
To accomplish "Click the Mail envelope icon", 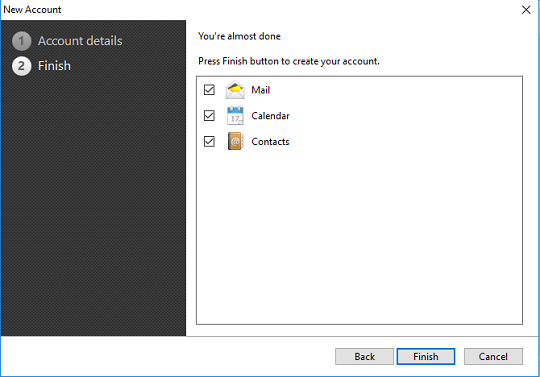I will click(235, 90).
